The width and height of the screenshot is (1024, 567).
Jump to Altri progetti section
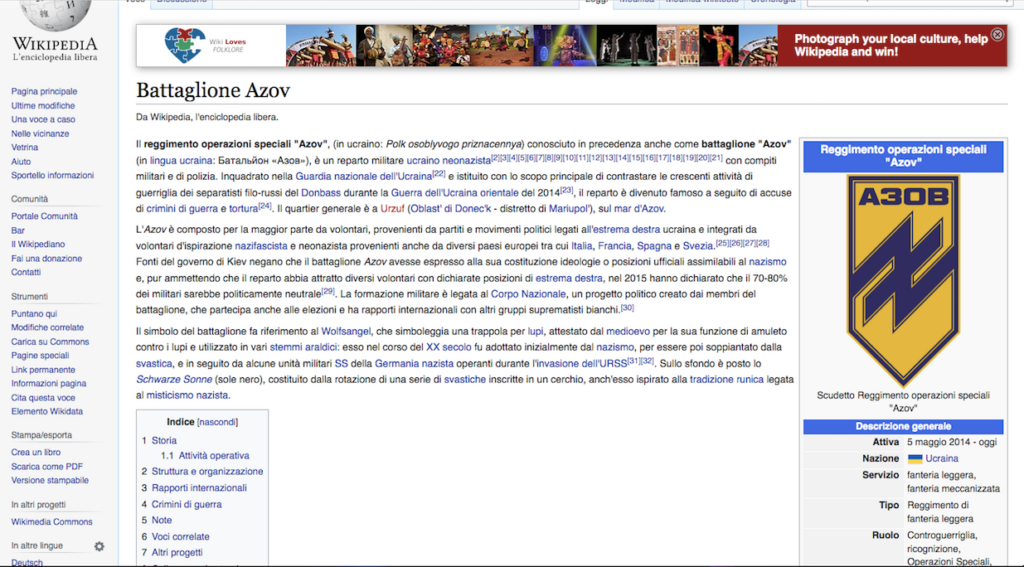point(177,553)
